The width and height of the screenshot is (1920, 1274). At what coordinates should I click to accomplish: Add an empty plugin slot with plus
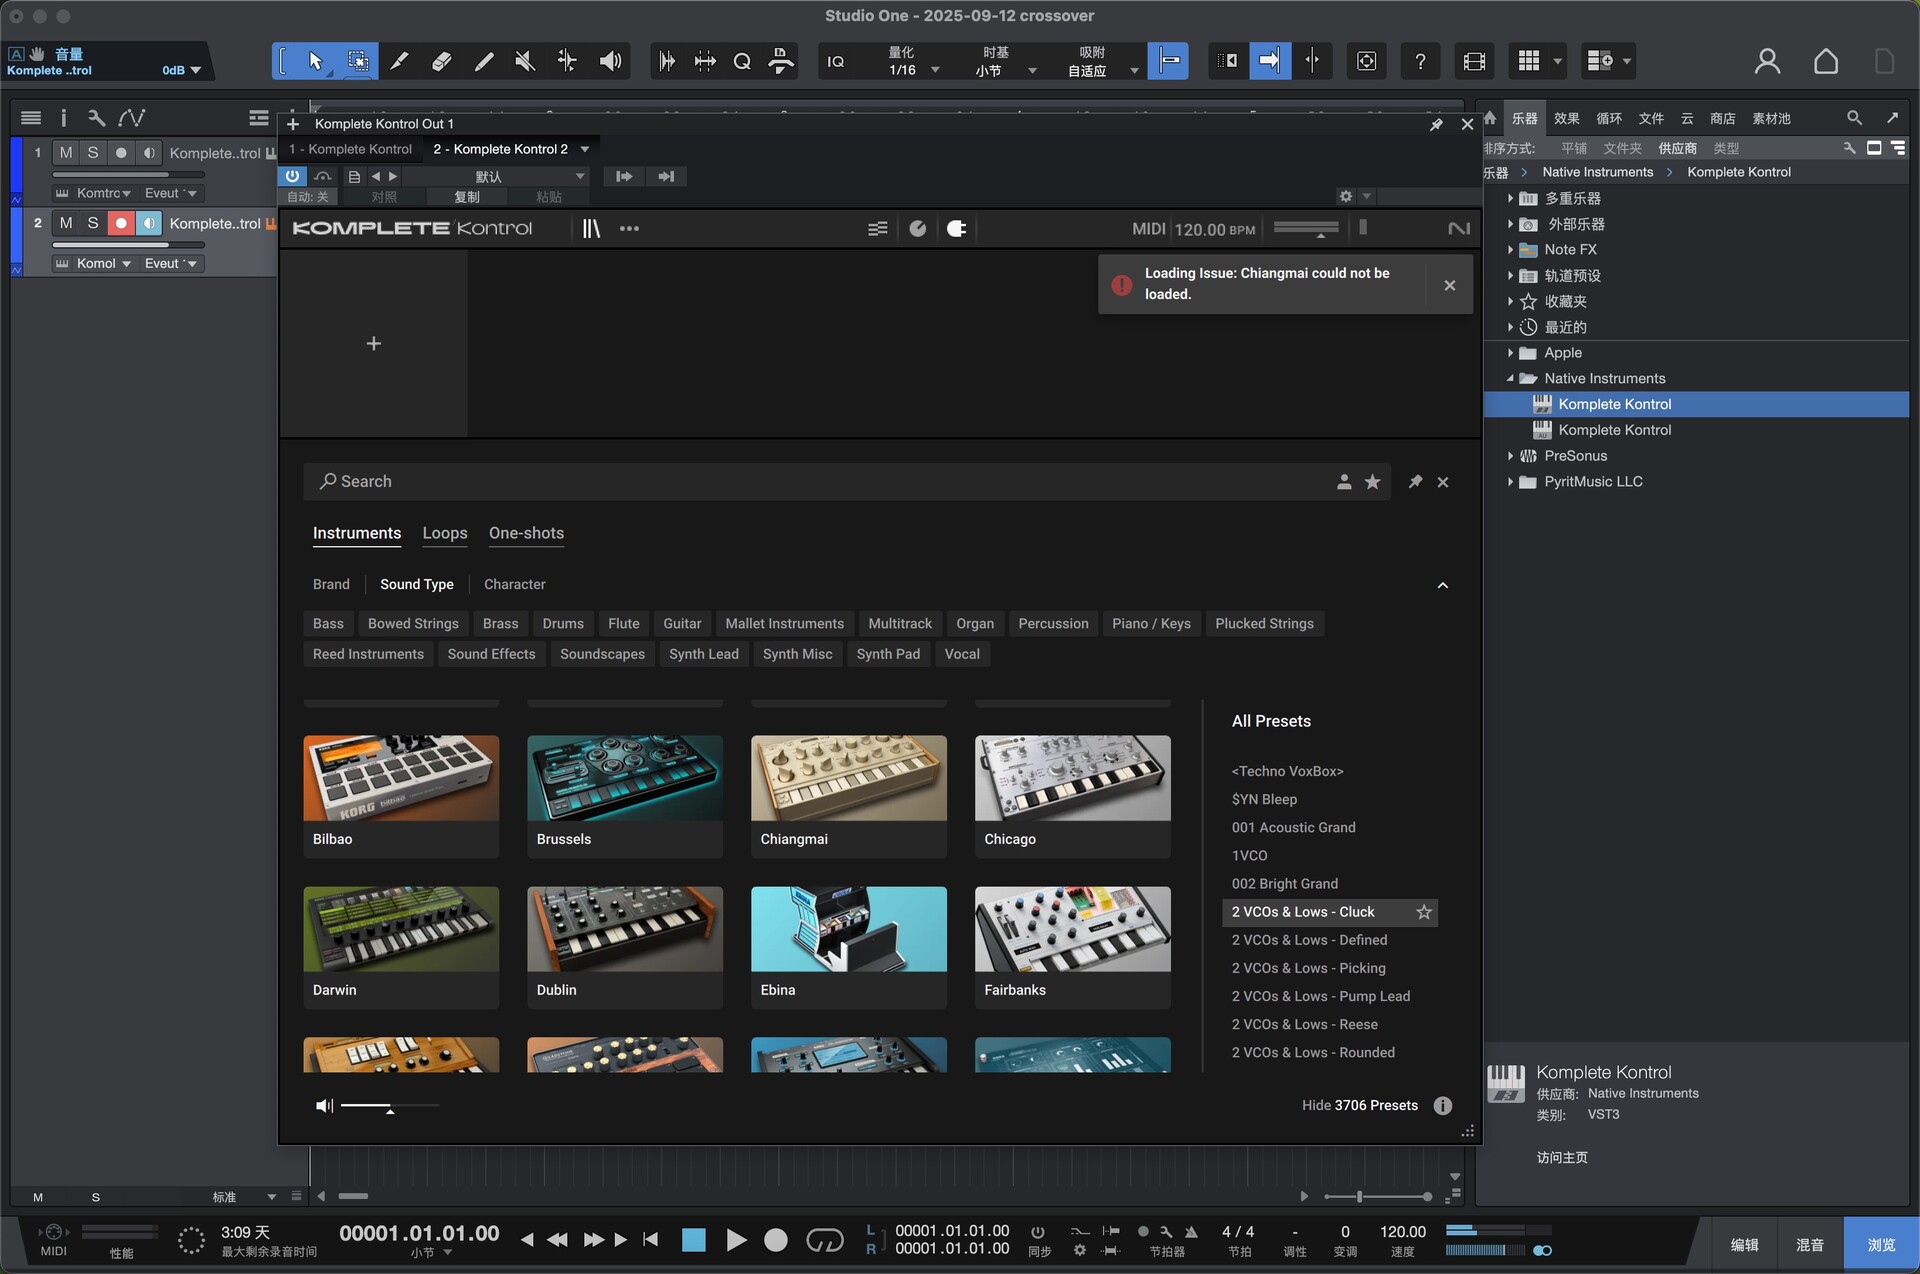374,343
